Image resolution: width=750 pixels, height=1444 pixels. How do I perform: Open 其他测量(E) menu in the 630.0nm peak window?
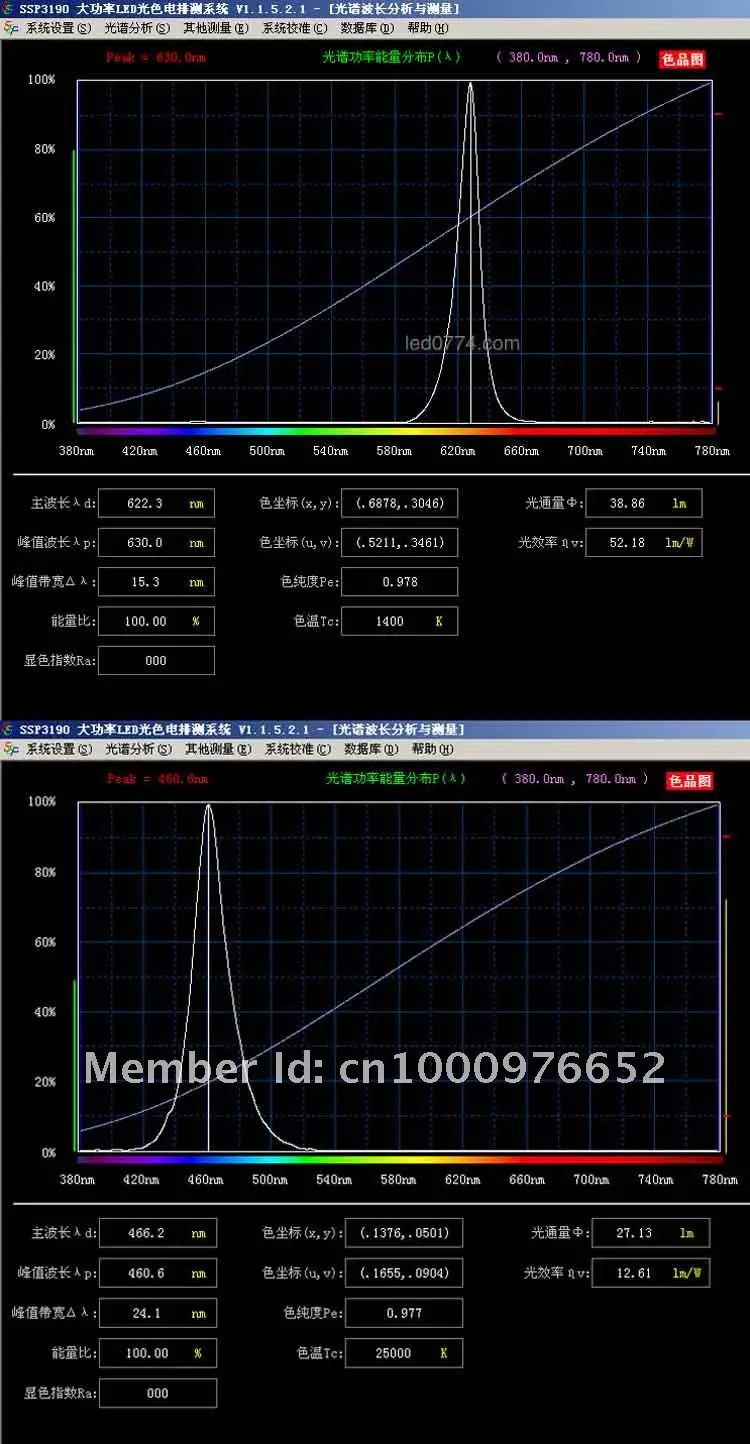point(216,29)
